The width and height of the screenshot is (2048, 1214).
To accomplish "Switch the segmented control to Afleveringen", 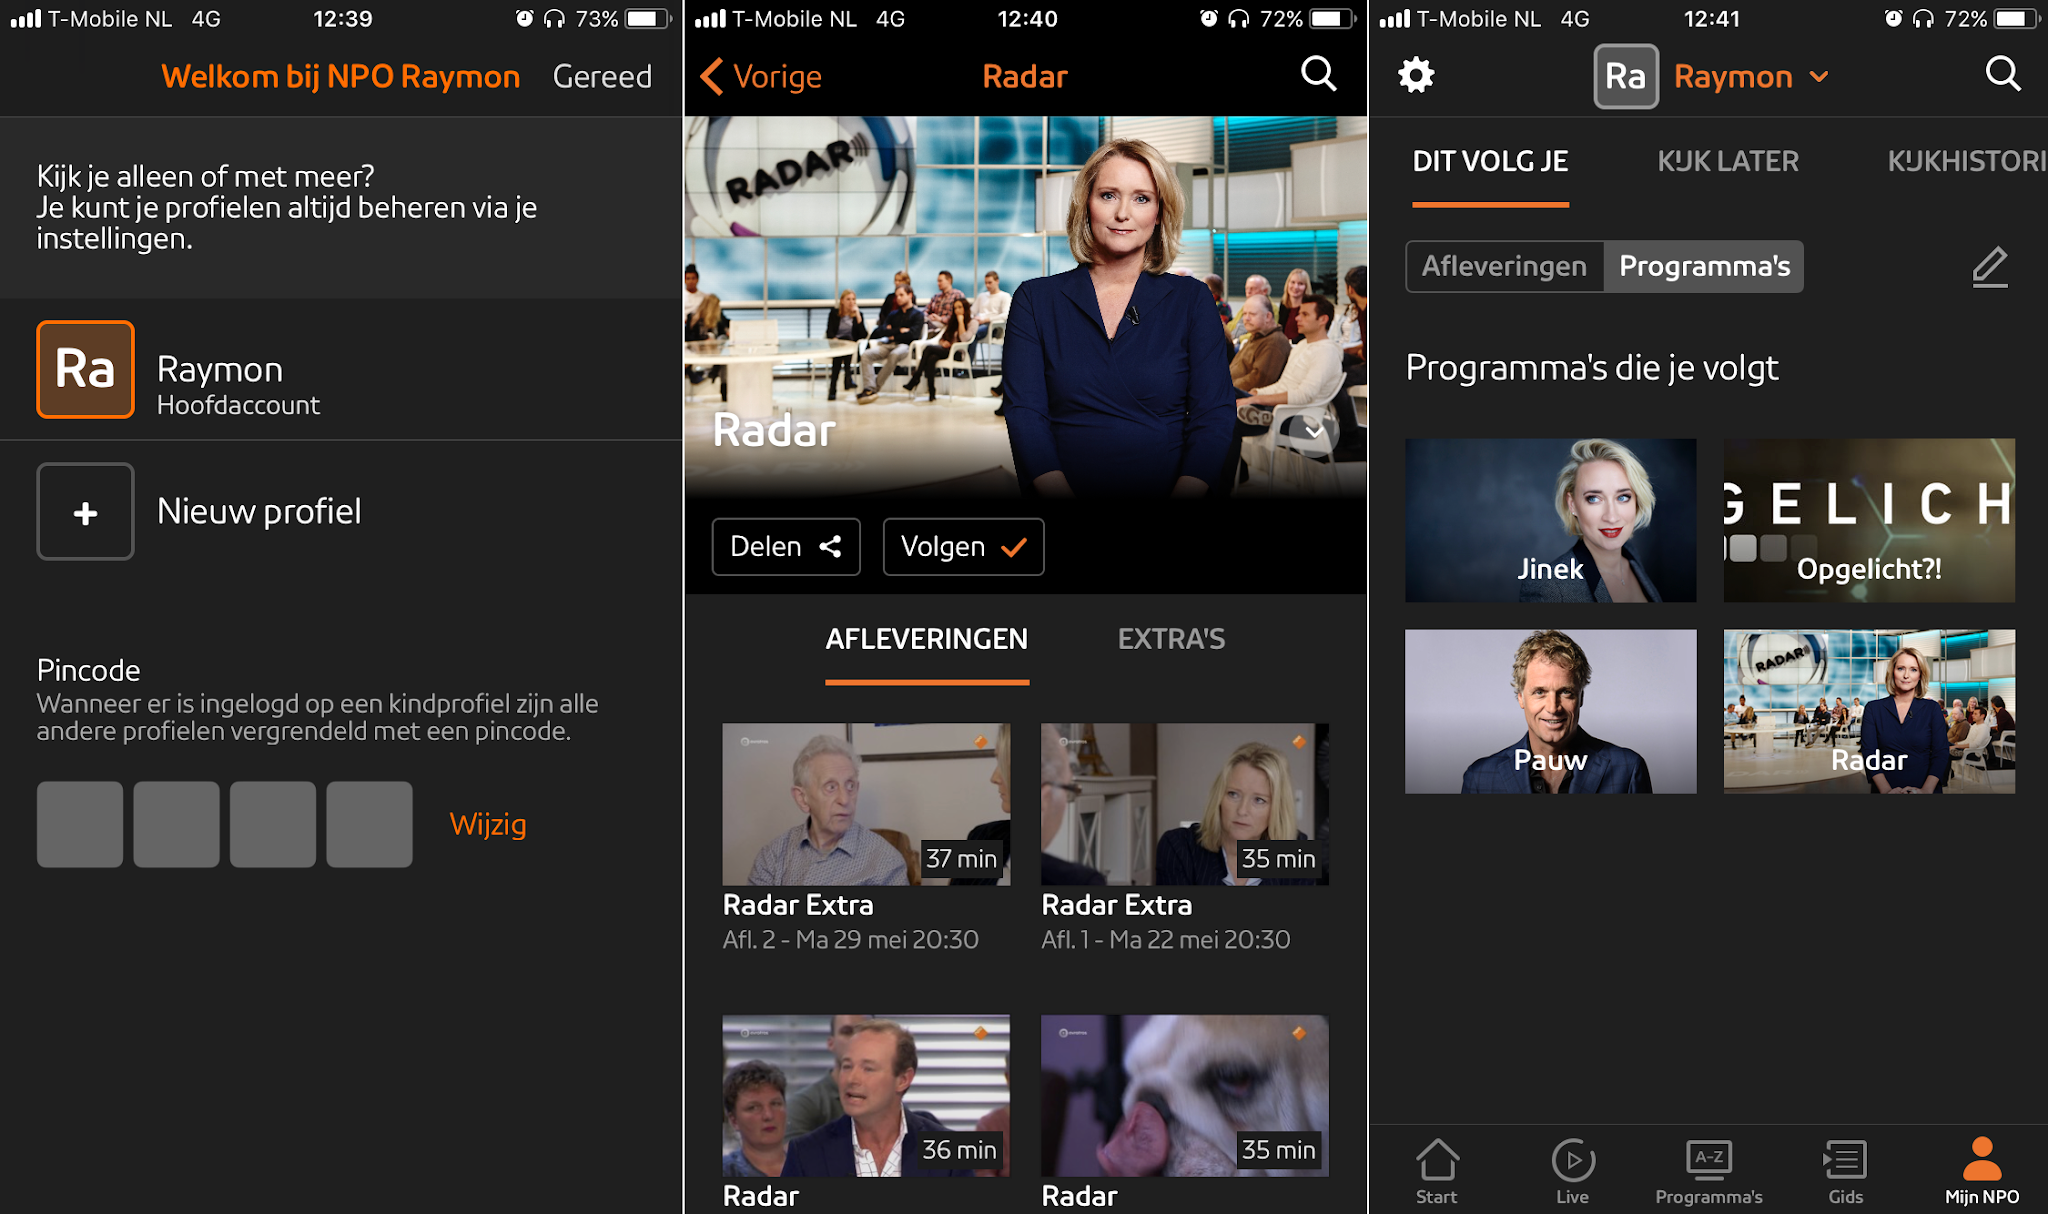I will [1504, 266].
